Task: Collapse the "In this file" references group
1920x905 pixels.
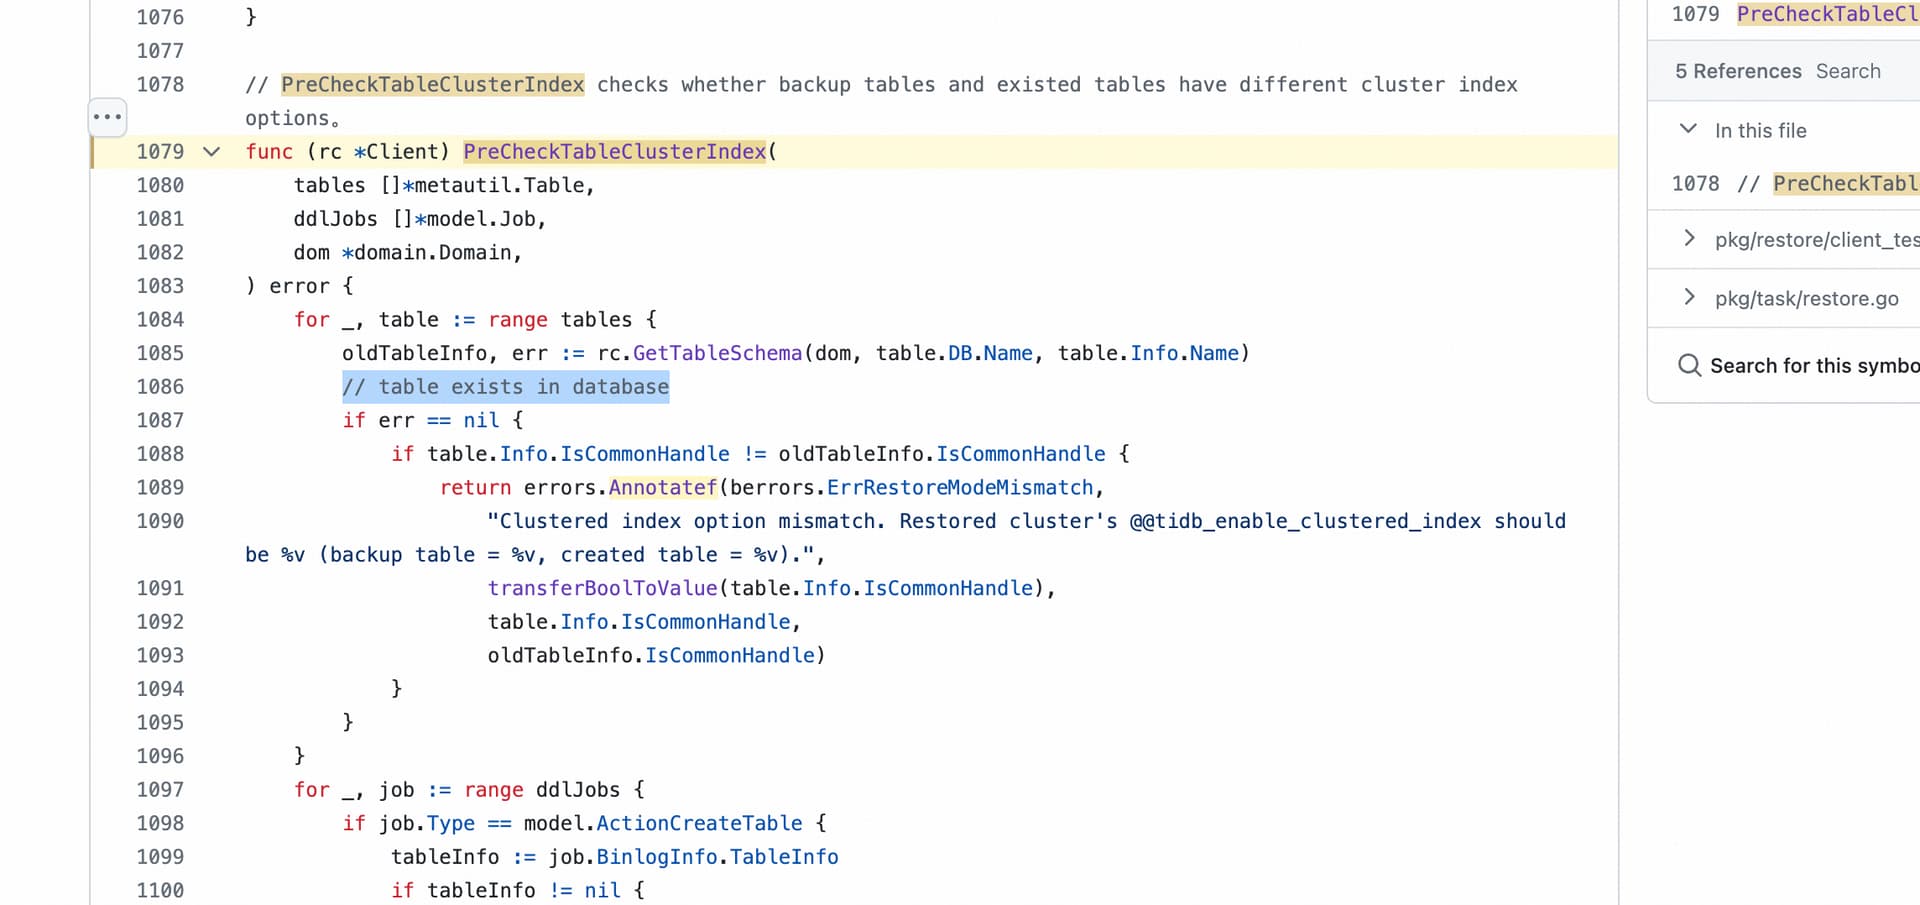Action: [1688, 129]
